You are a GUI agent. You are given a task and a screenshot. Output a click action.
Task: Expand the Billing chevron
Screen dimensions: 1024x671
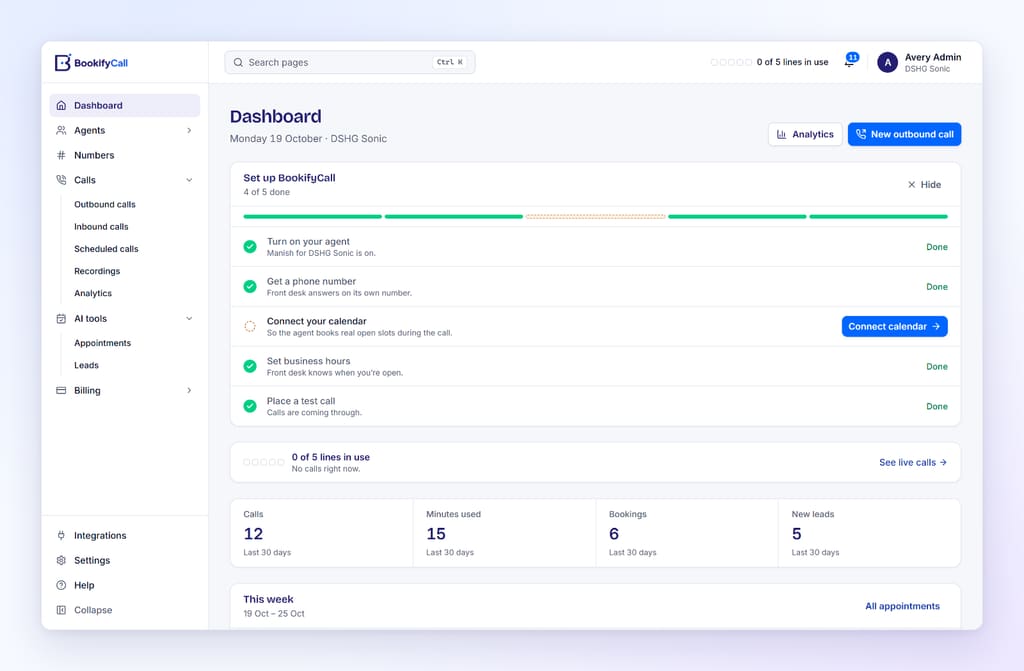click(x=189, y=390)
